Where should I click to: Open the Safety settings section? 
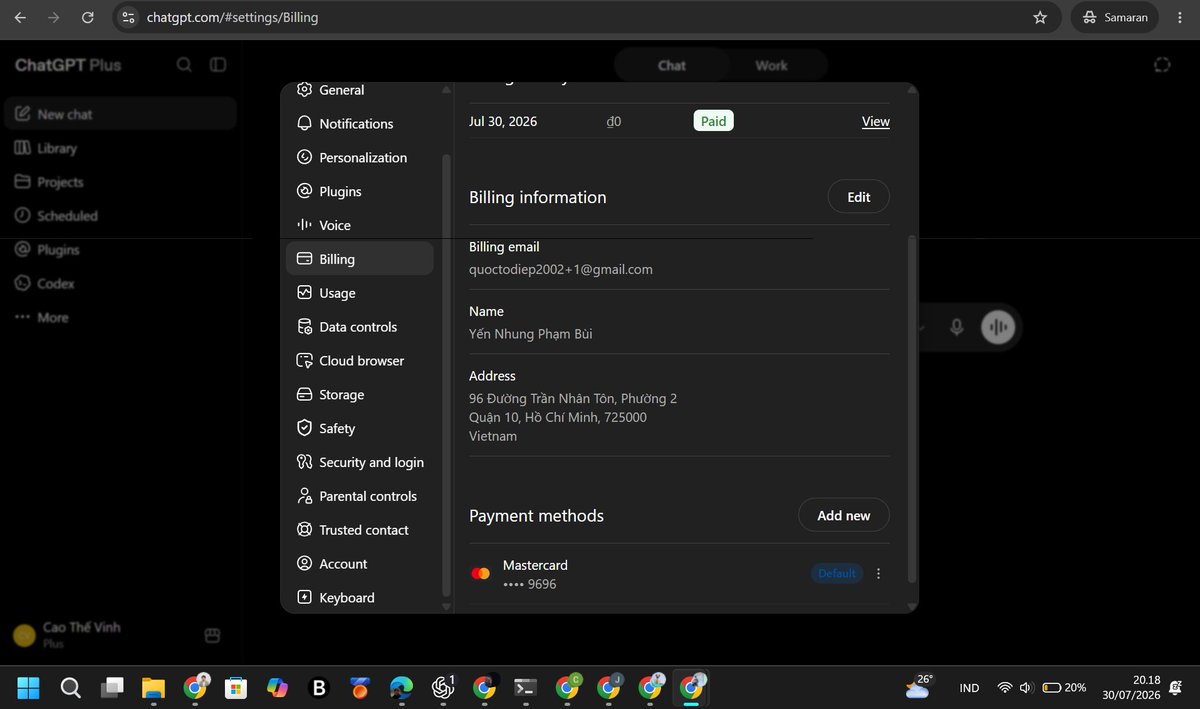click(x=360, y=428)
